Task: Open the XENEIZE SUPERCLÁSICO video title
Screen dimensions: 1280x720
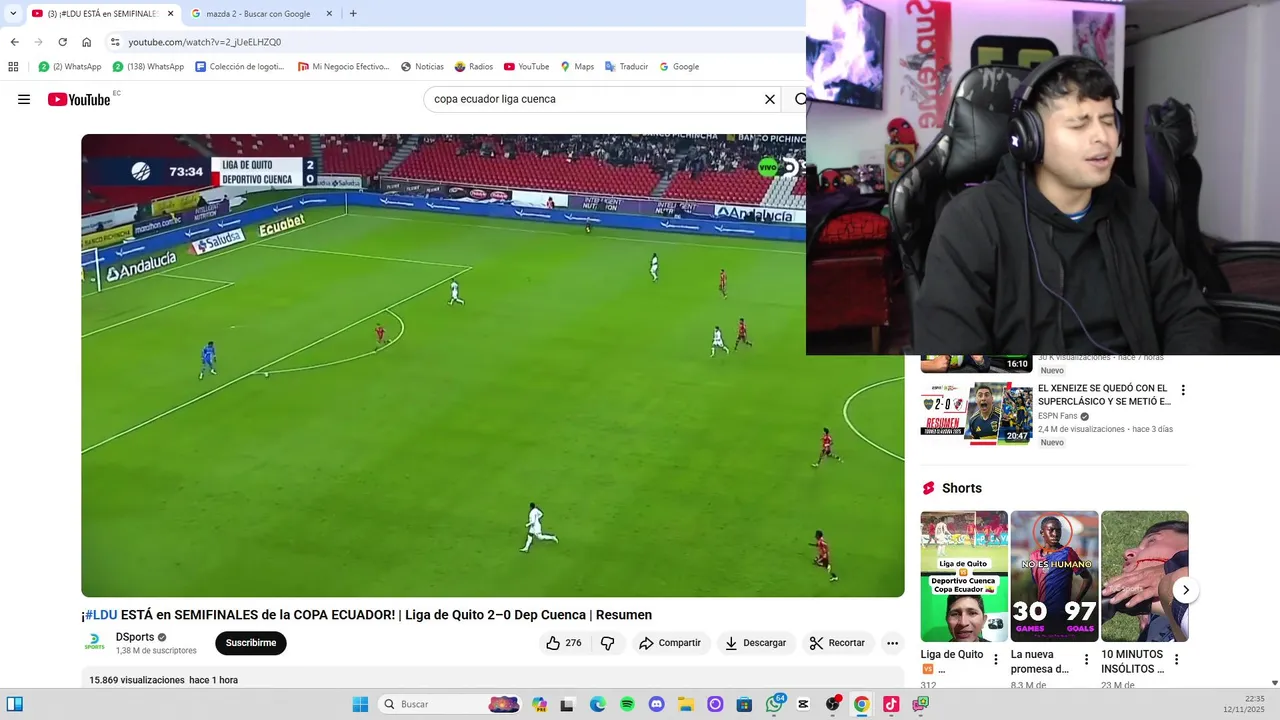Action: [x=1104, y=395]
